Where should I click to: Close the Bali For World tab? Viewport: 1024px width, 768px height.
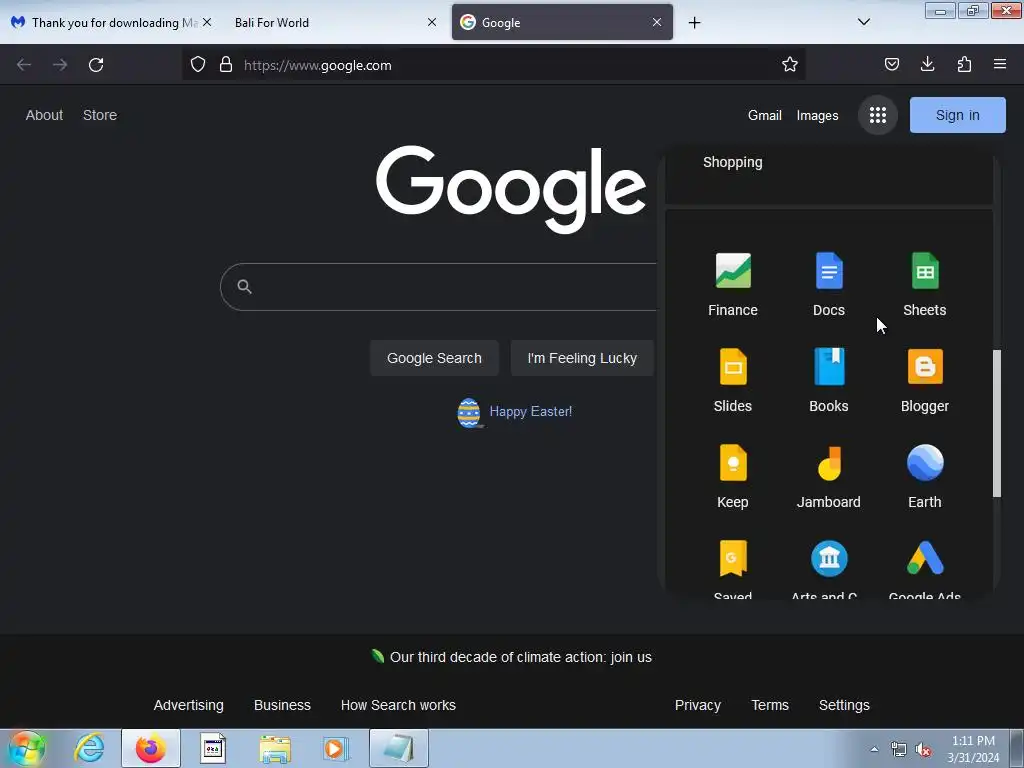(432, 22)
